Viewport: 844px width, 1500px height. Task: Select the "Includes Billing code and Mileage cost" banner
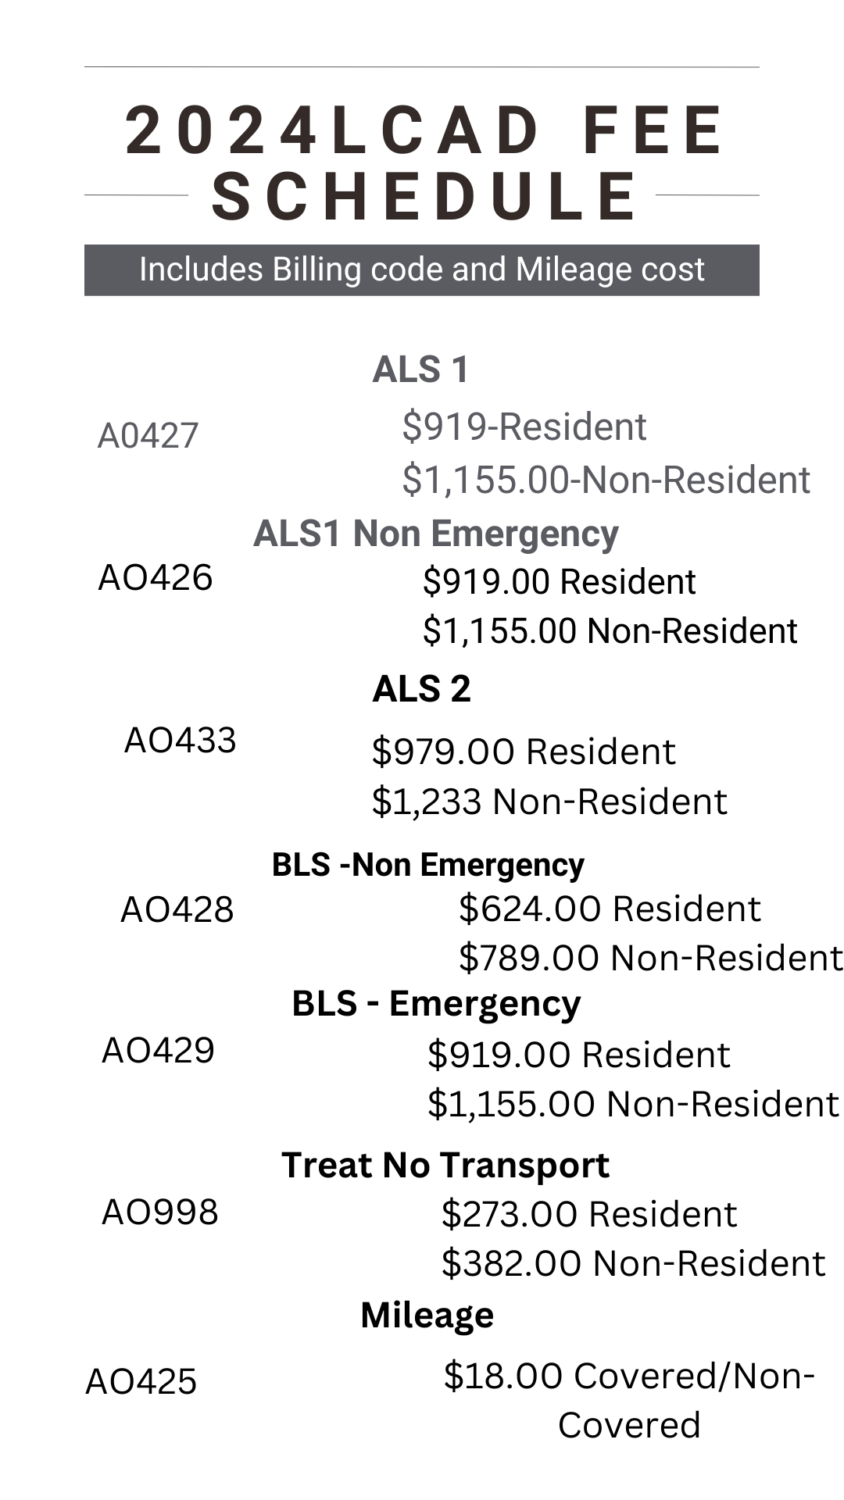point(421,270)
